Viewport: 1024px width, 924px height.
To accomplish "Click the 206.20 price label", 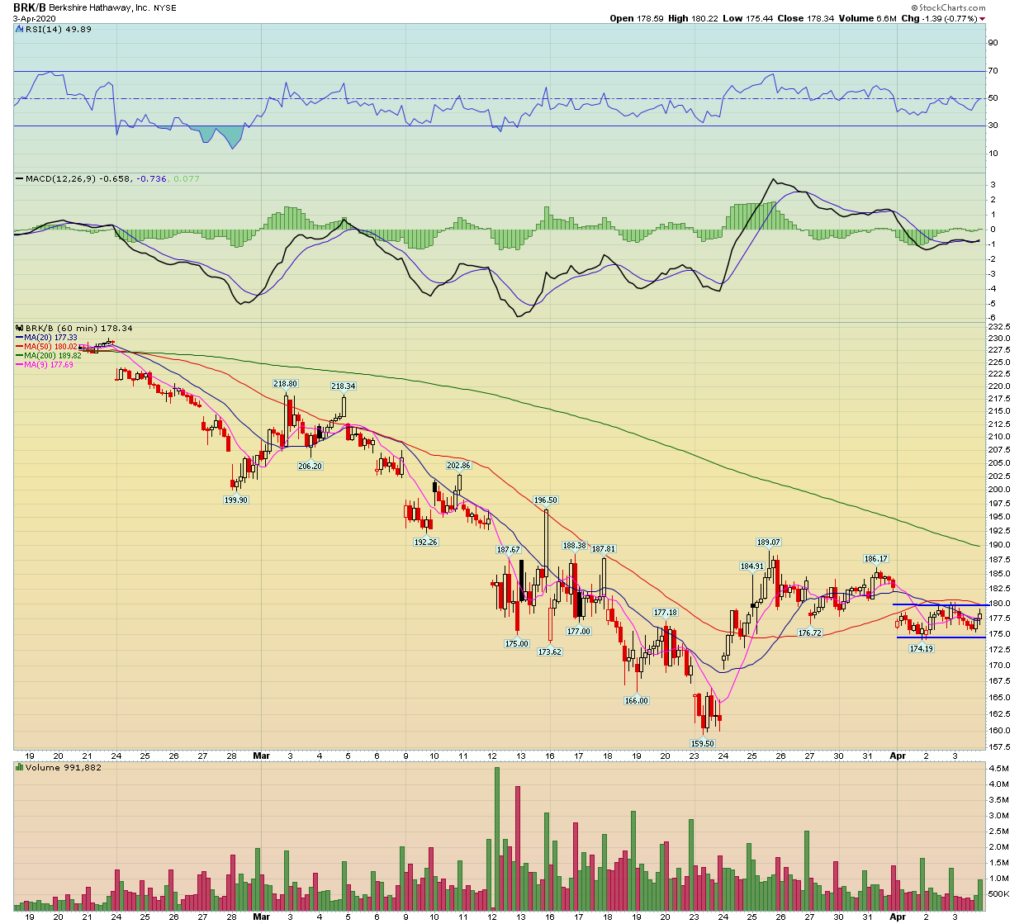I will [310, 466].
